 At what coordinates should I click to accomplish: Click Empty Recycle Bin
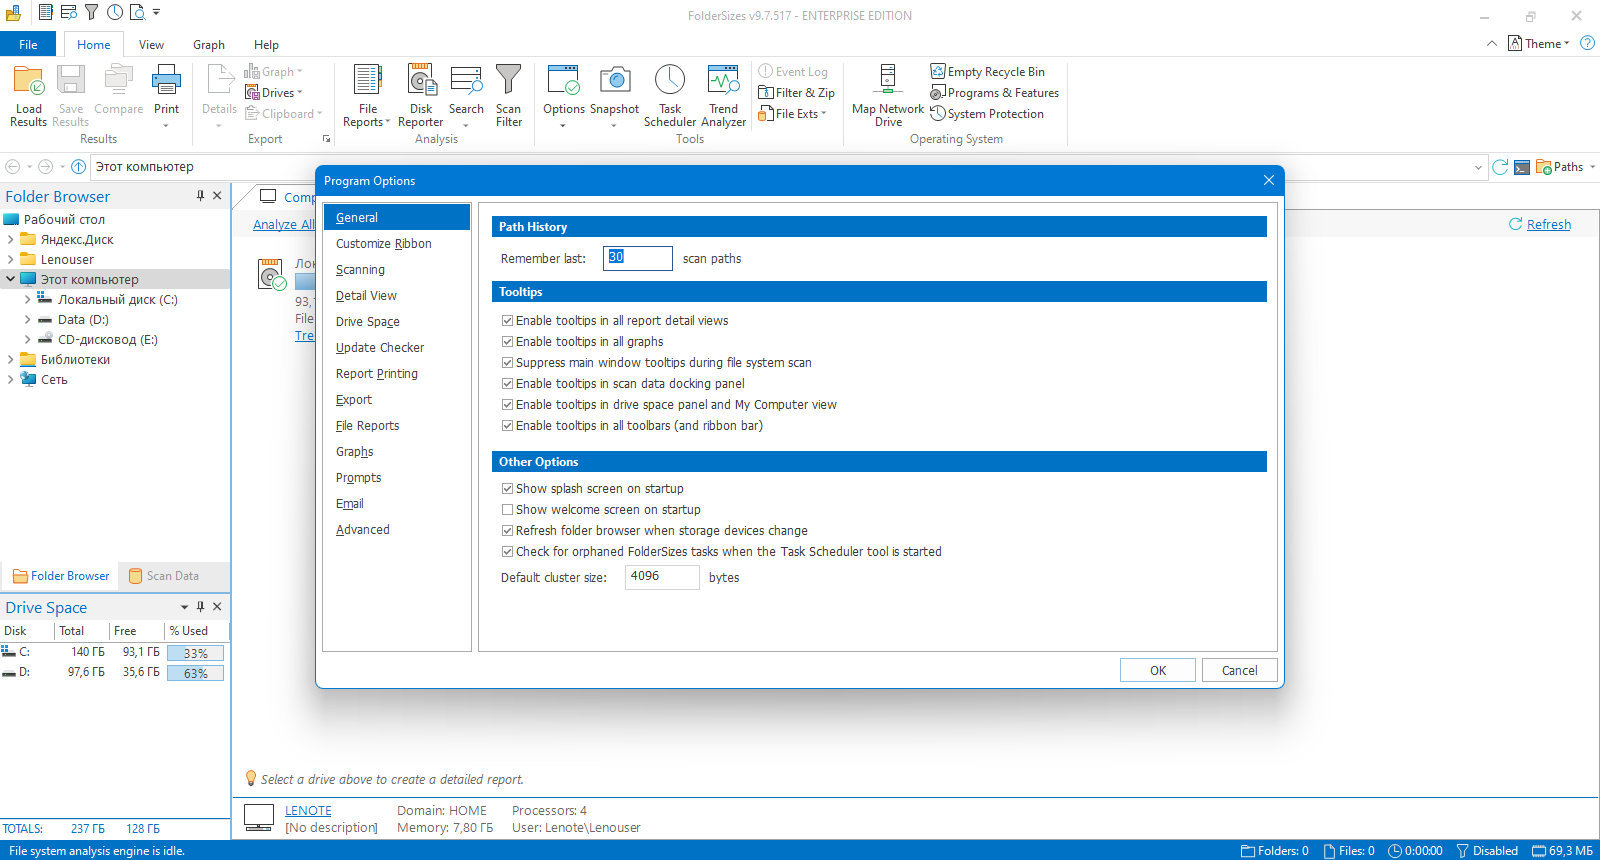pos(987,72)
